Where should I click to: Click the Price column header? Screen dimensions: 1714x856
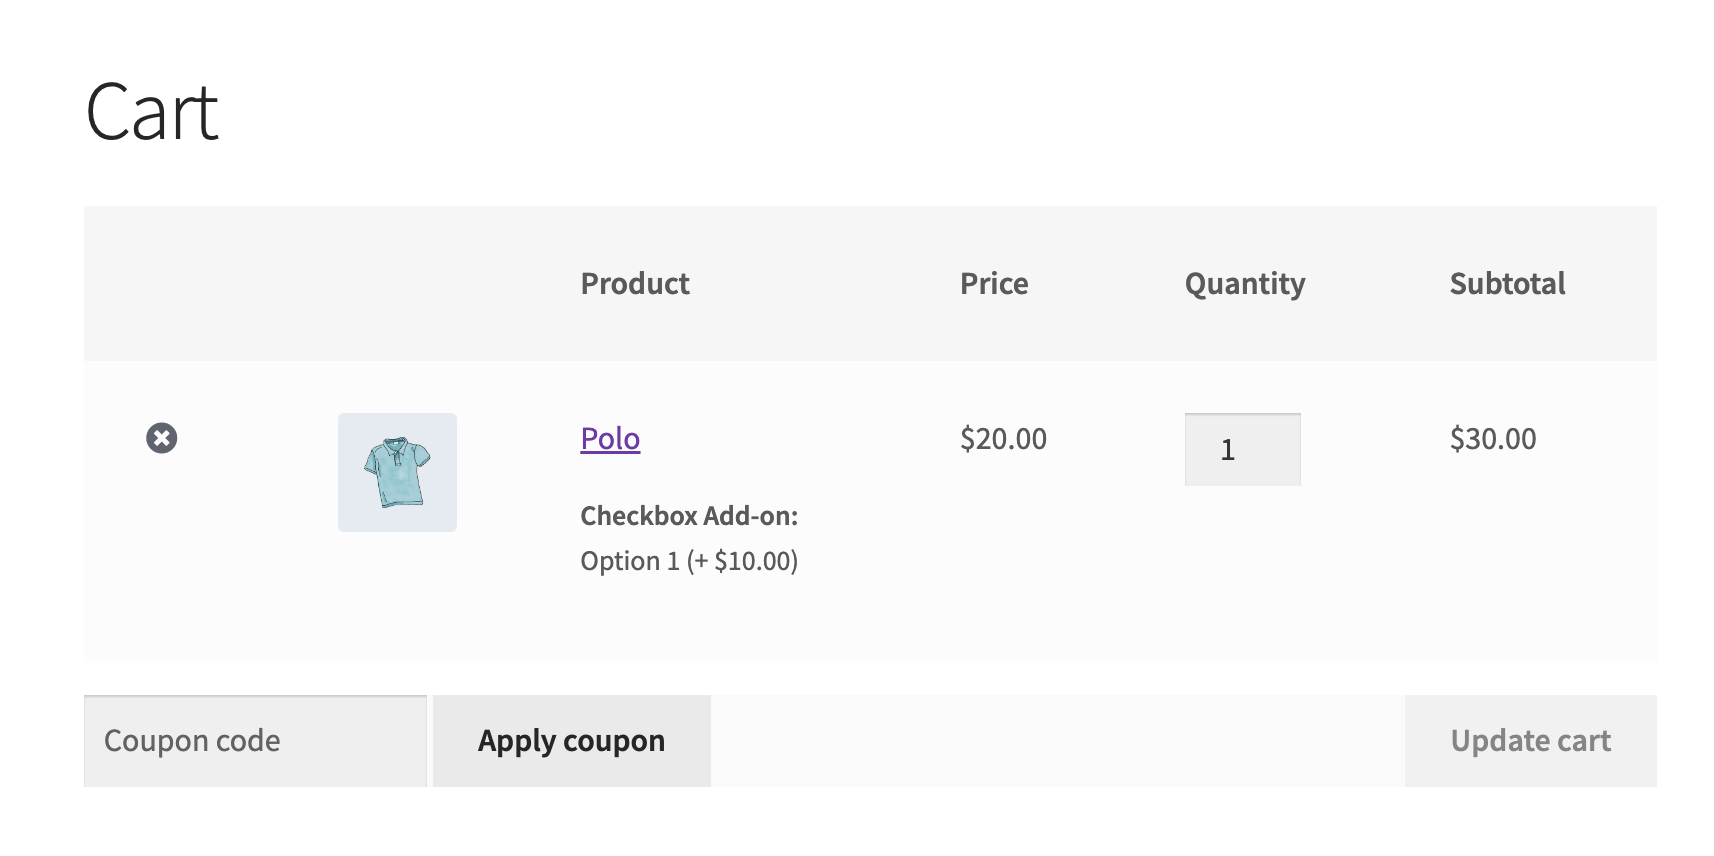tap(994, 284)
